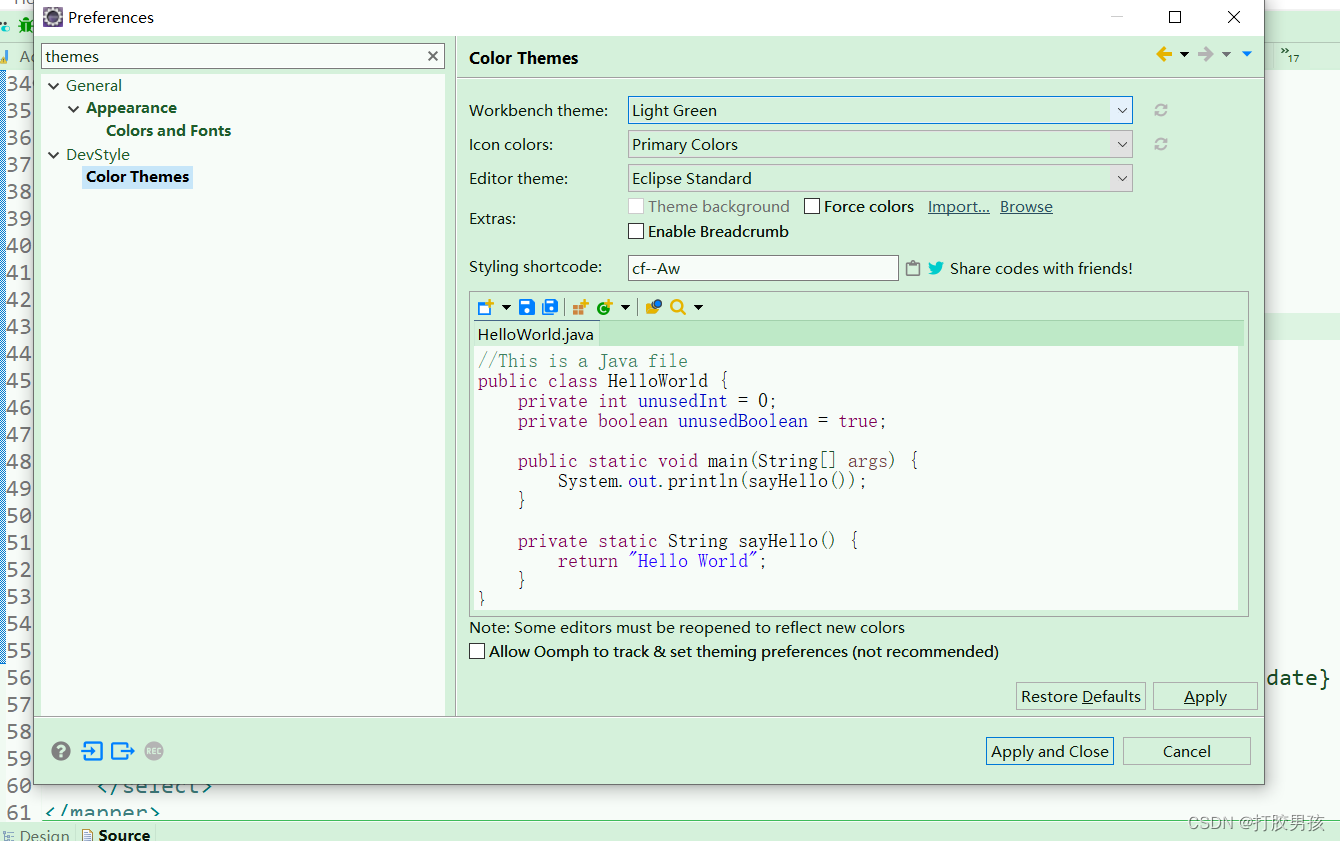The width and height of the screenshot is (1340, 841).
Task: Click the back arrow in Color Themes header
Action: [1164, 54]
